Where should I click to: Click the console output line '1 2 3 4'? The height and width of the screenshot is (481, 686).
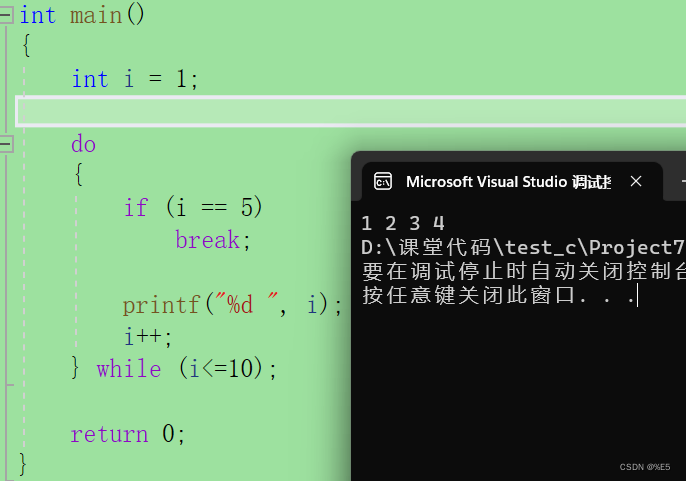pyautogui.click(x=403, y=223)
